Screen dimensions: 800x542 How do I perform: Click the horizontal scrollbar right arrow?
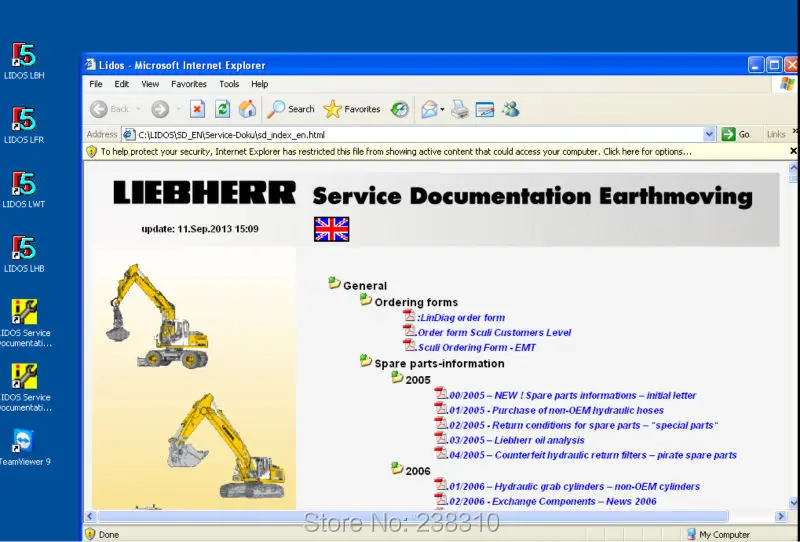tap(780, 516)
